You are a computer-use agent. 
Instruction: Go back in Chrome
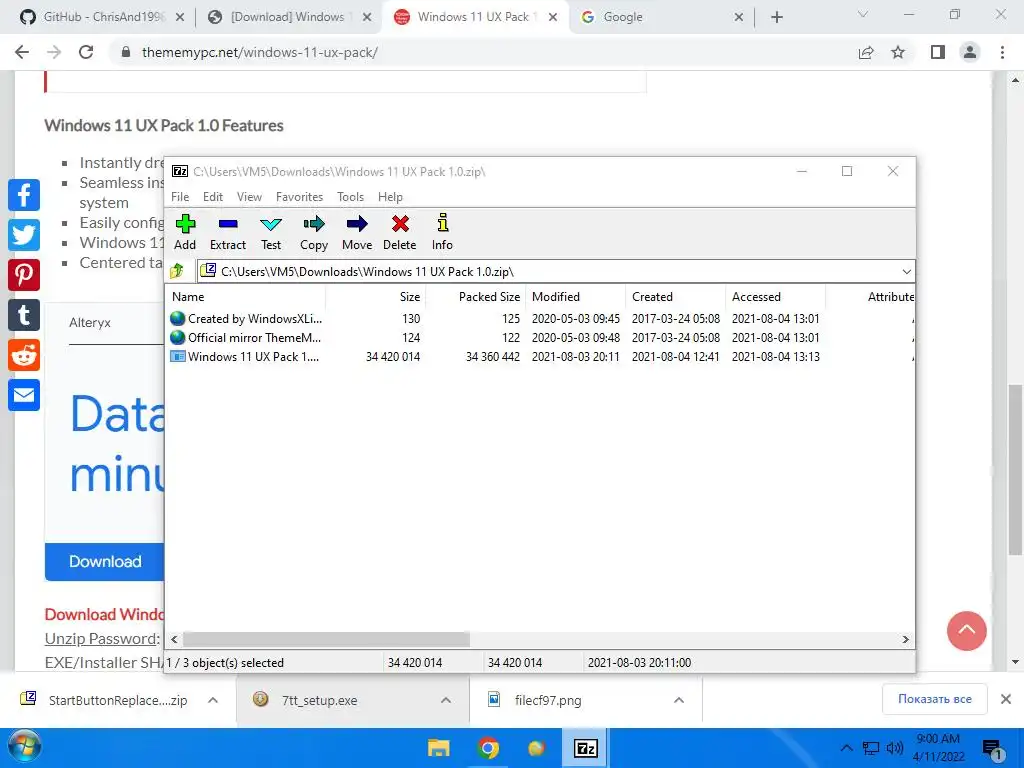(x=22, y=52)
